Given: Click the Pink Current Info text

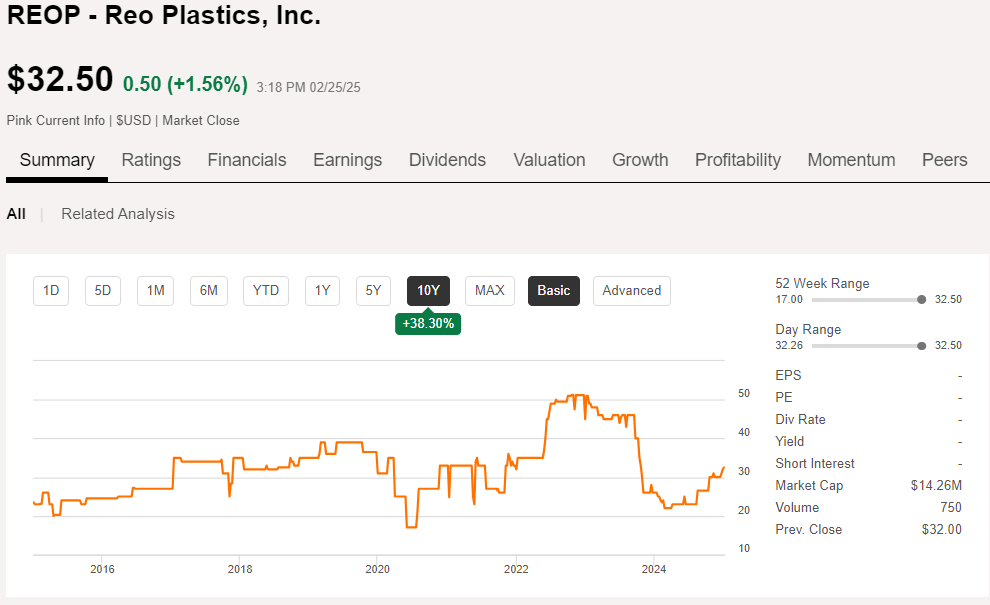Looking at the screenshot, I should (56, 121).
